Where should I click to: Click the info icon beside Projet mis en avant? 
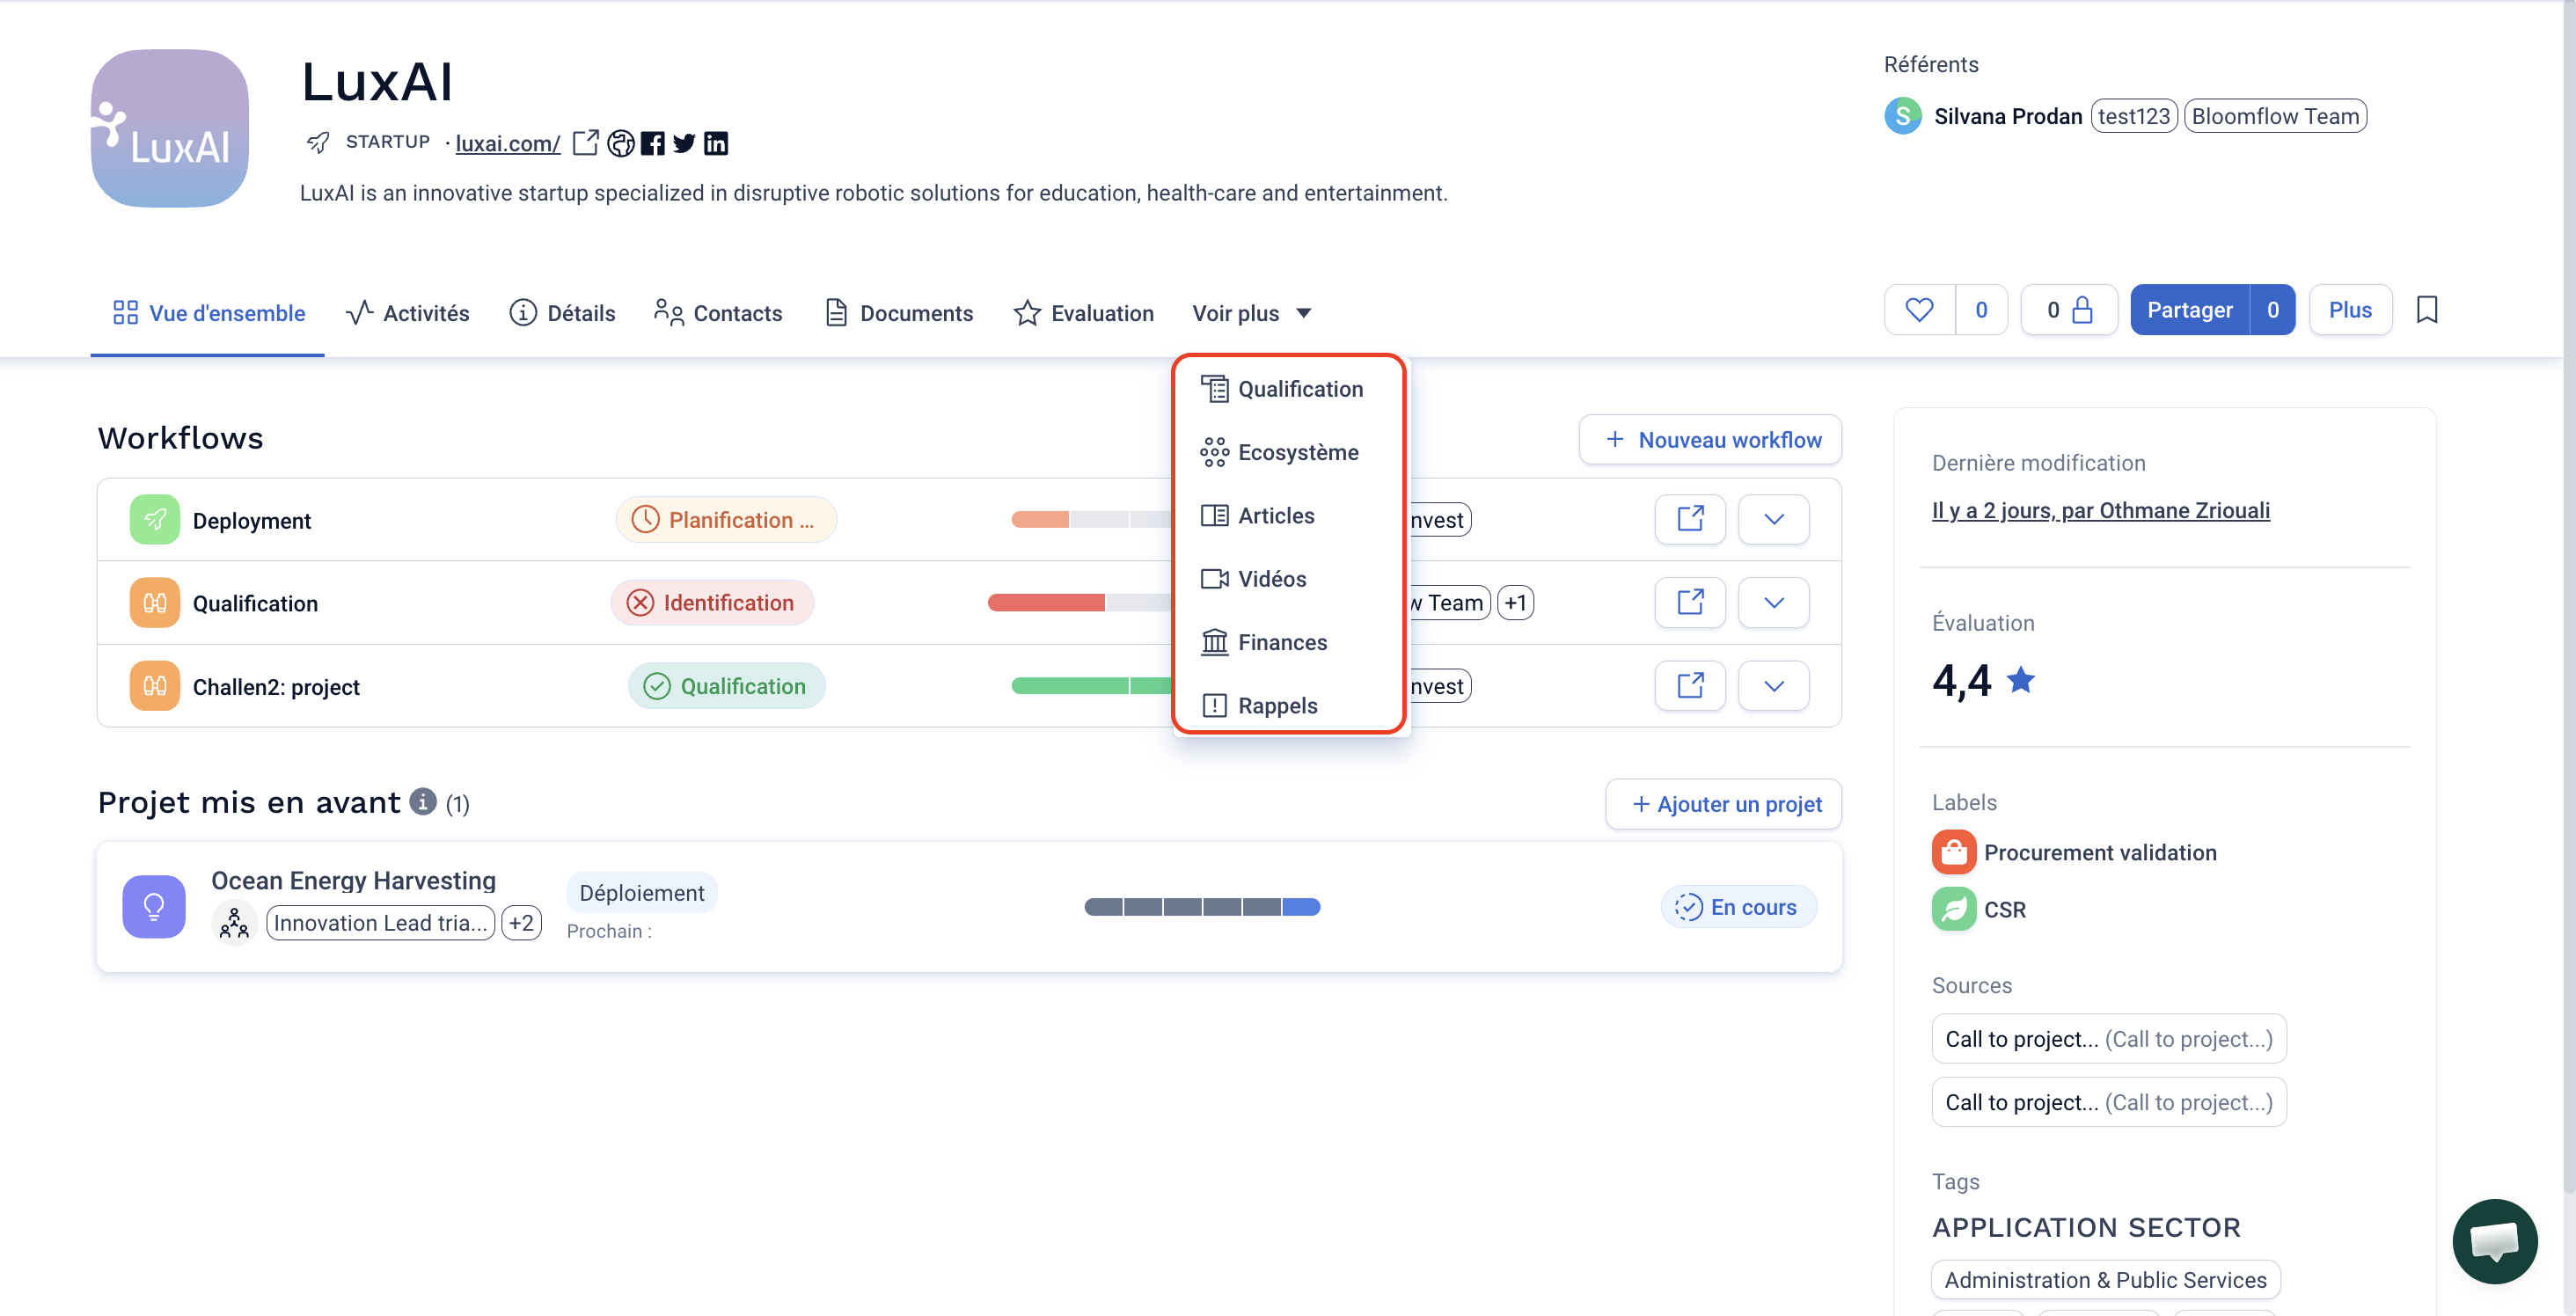coord(423,801)
